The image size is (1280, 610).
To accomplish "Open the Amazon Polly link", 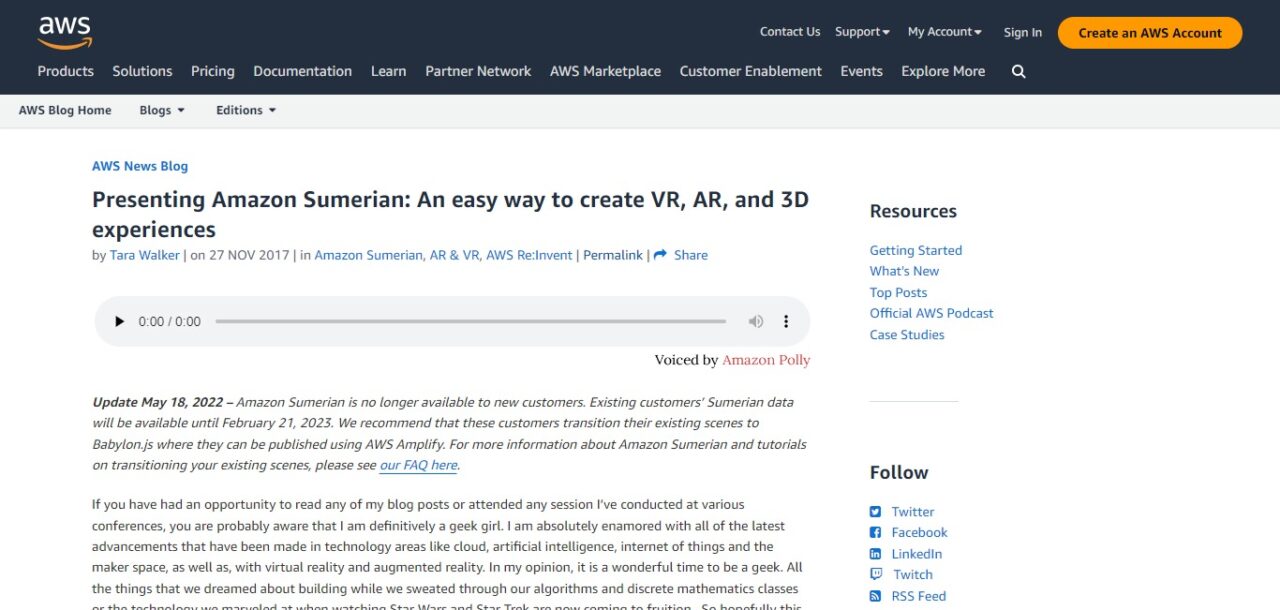I will pos(766,360).
